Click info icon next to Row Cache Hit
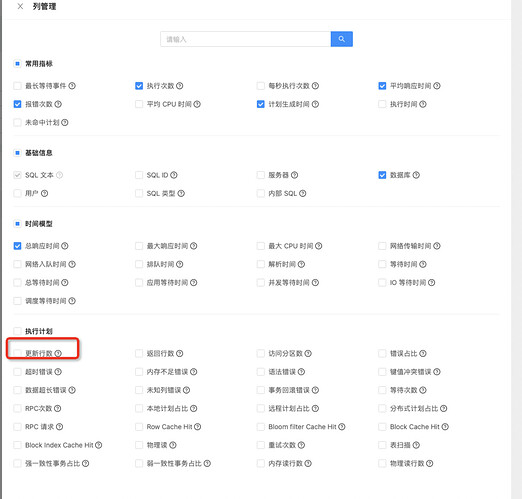 pyautogui.click(x=197, y=427)
